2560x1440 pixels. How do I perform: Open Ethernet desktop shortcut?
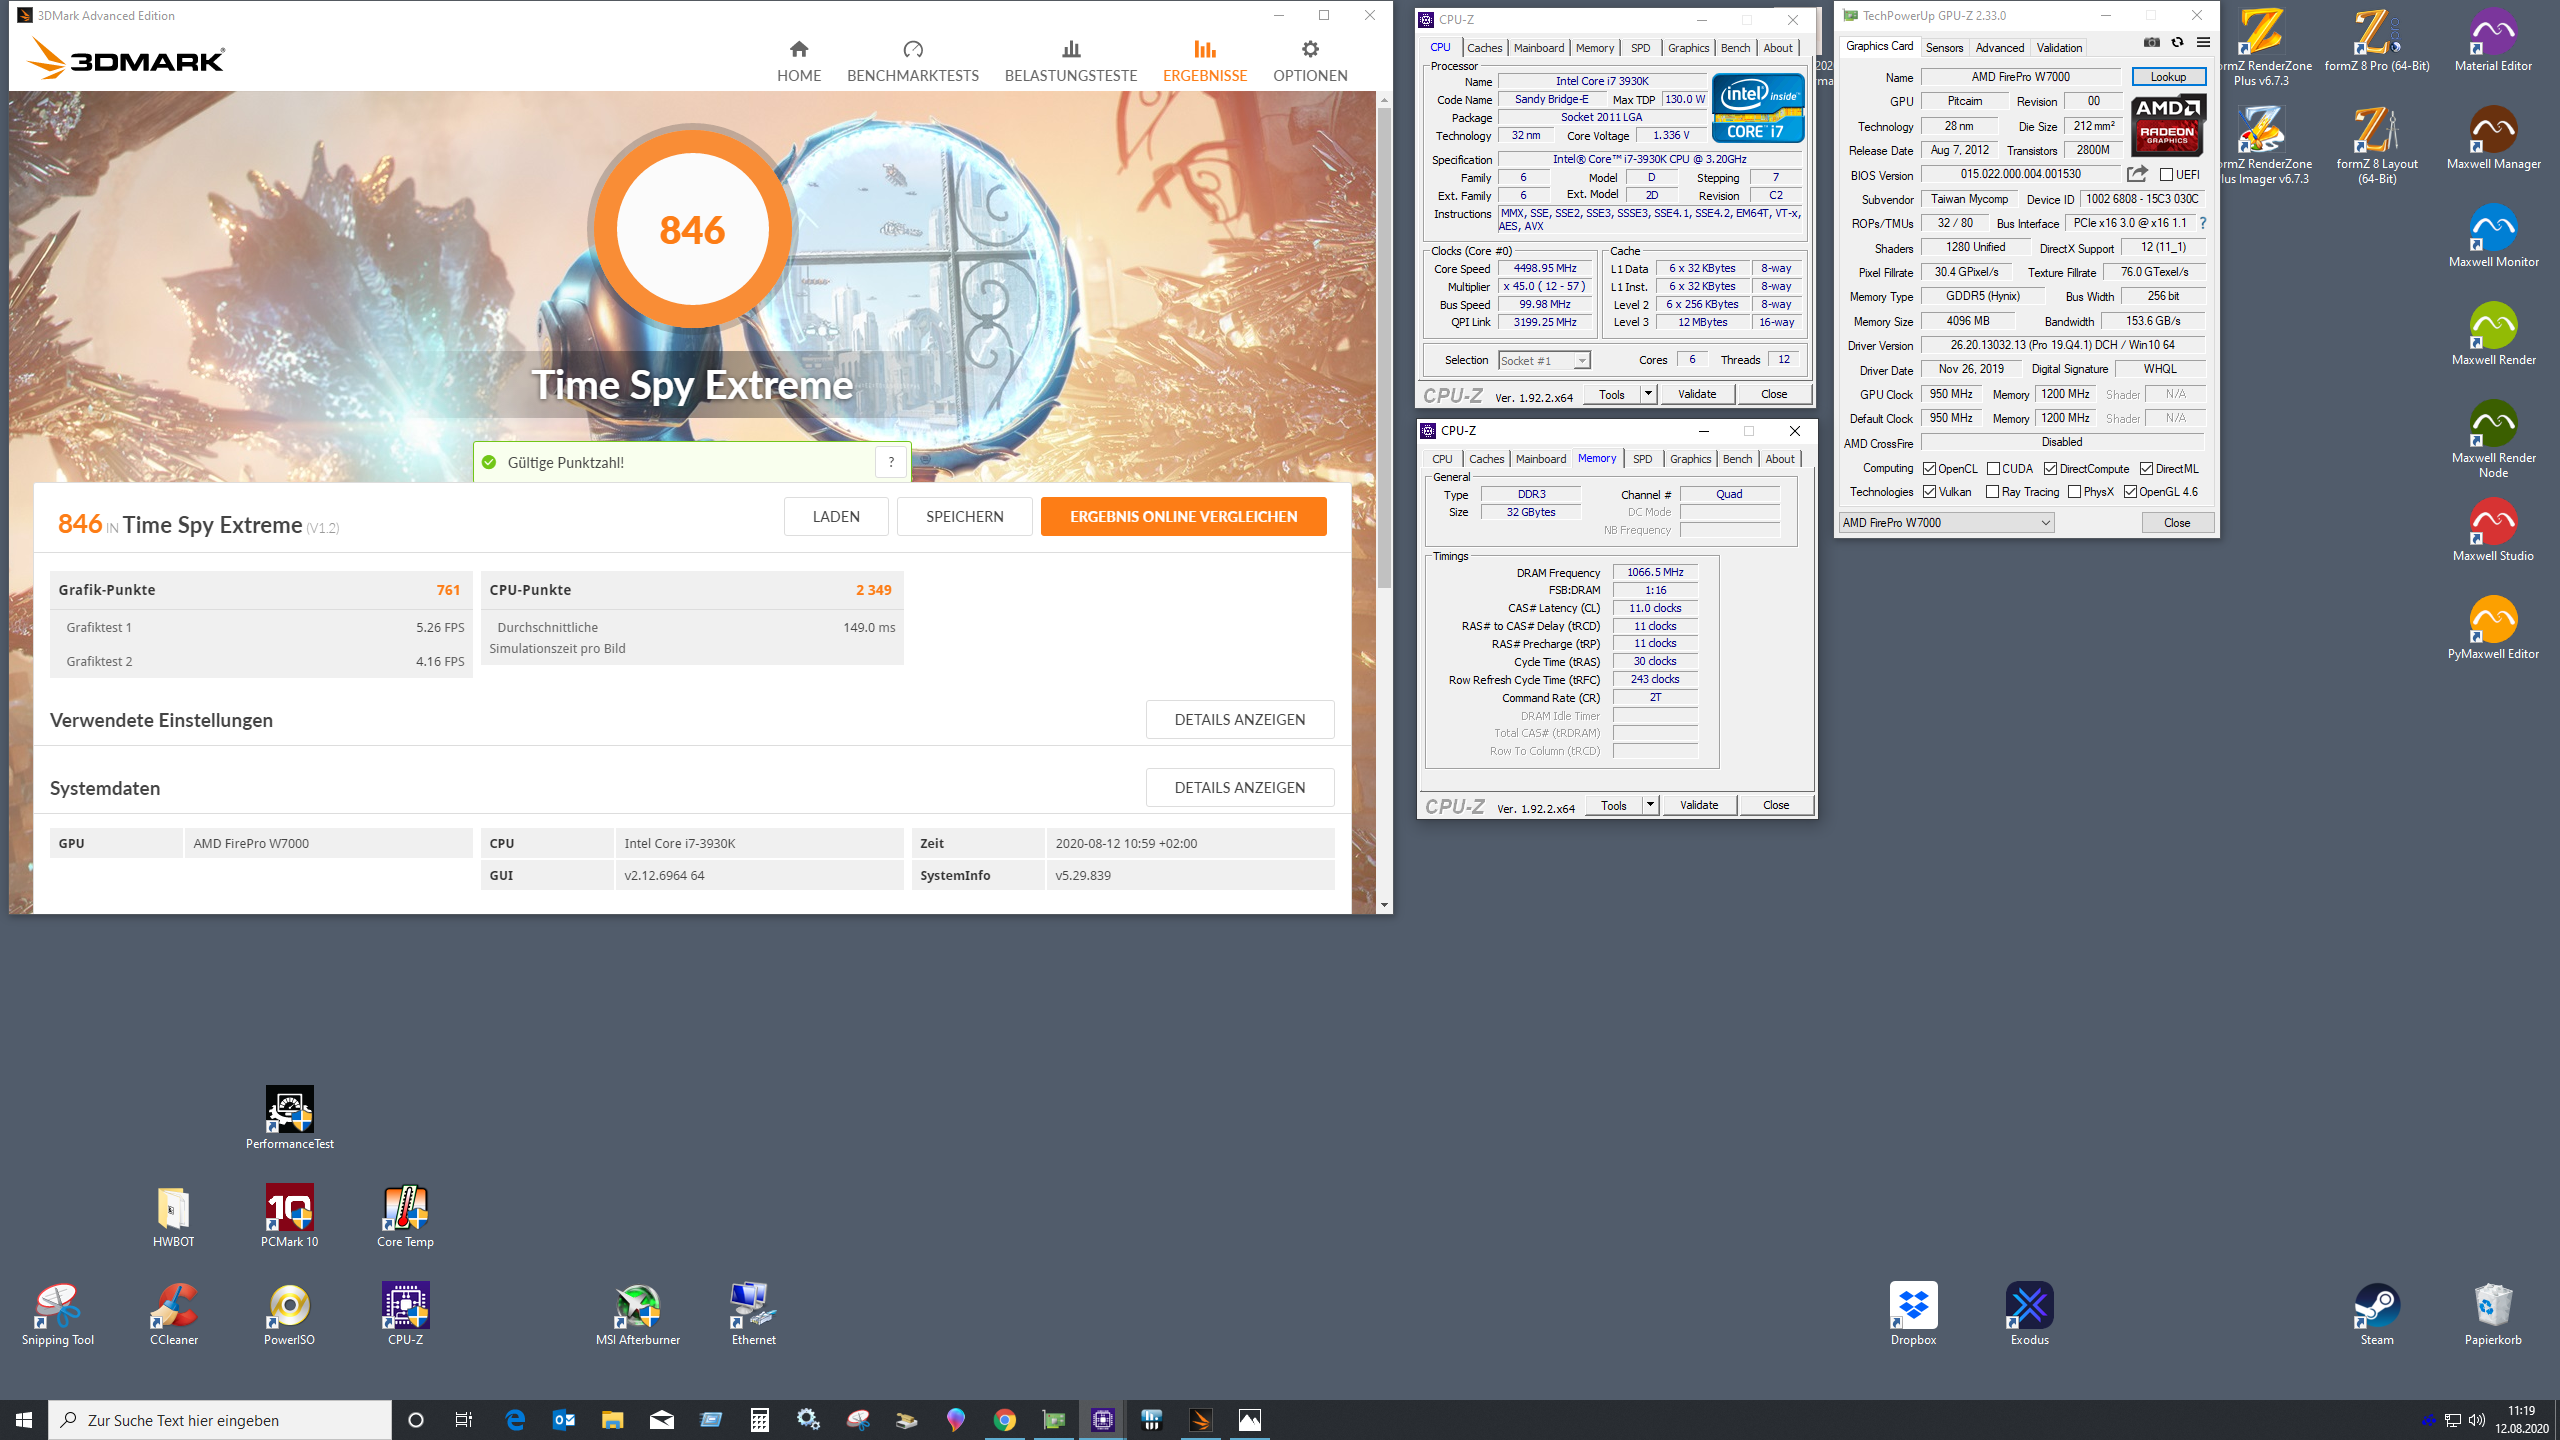[753, 1314]
